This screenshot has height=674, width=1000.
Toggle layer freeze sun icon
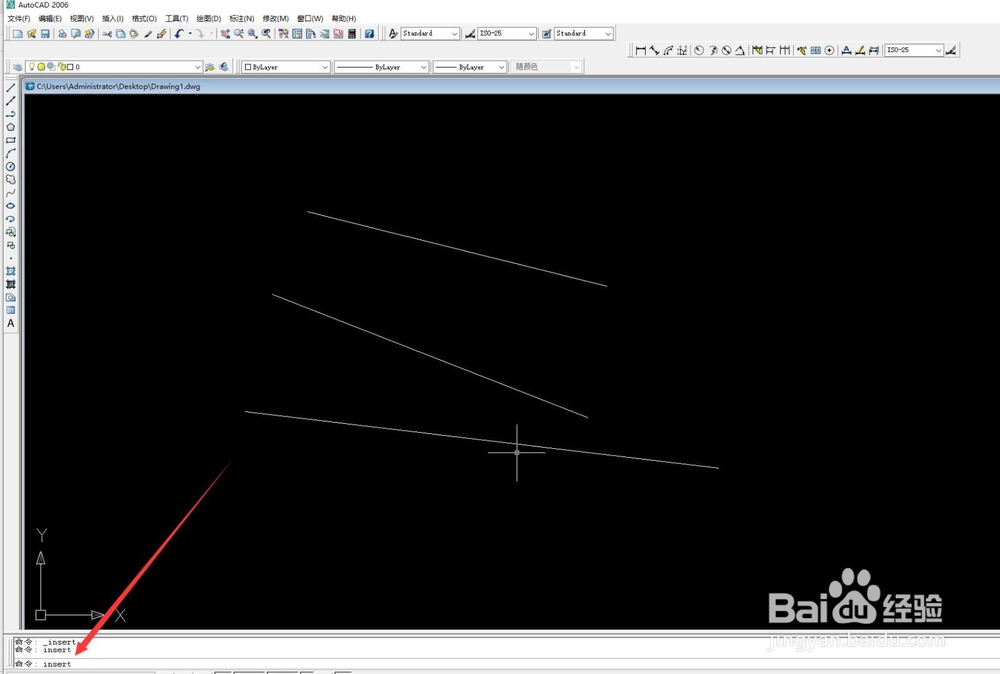tap(41, 66)
